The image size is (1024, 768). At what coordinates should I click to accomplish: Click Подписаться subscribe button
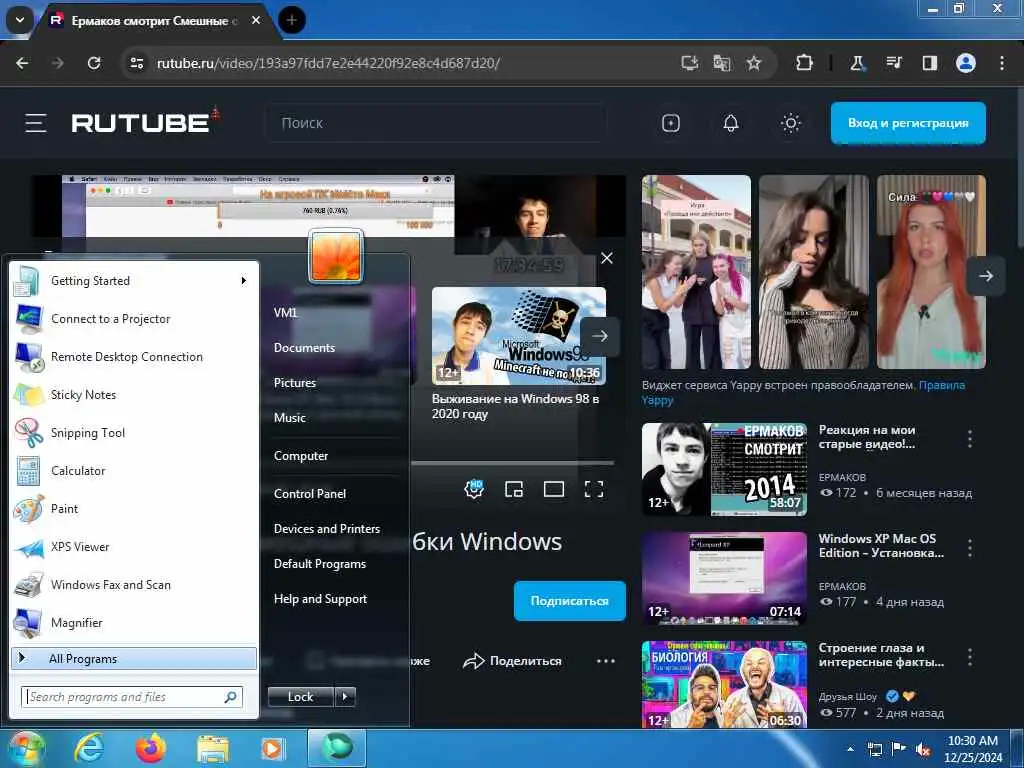click(x=569, y=601)
